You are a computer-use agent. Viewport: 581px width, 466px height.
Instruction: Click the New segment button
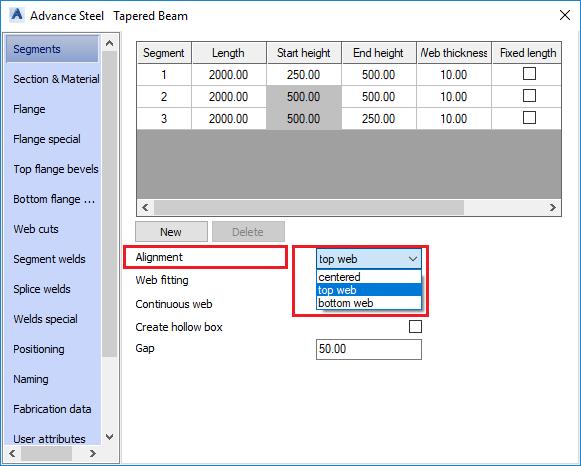[x=171, y=232]
